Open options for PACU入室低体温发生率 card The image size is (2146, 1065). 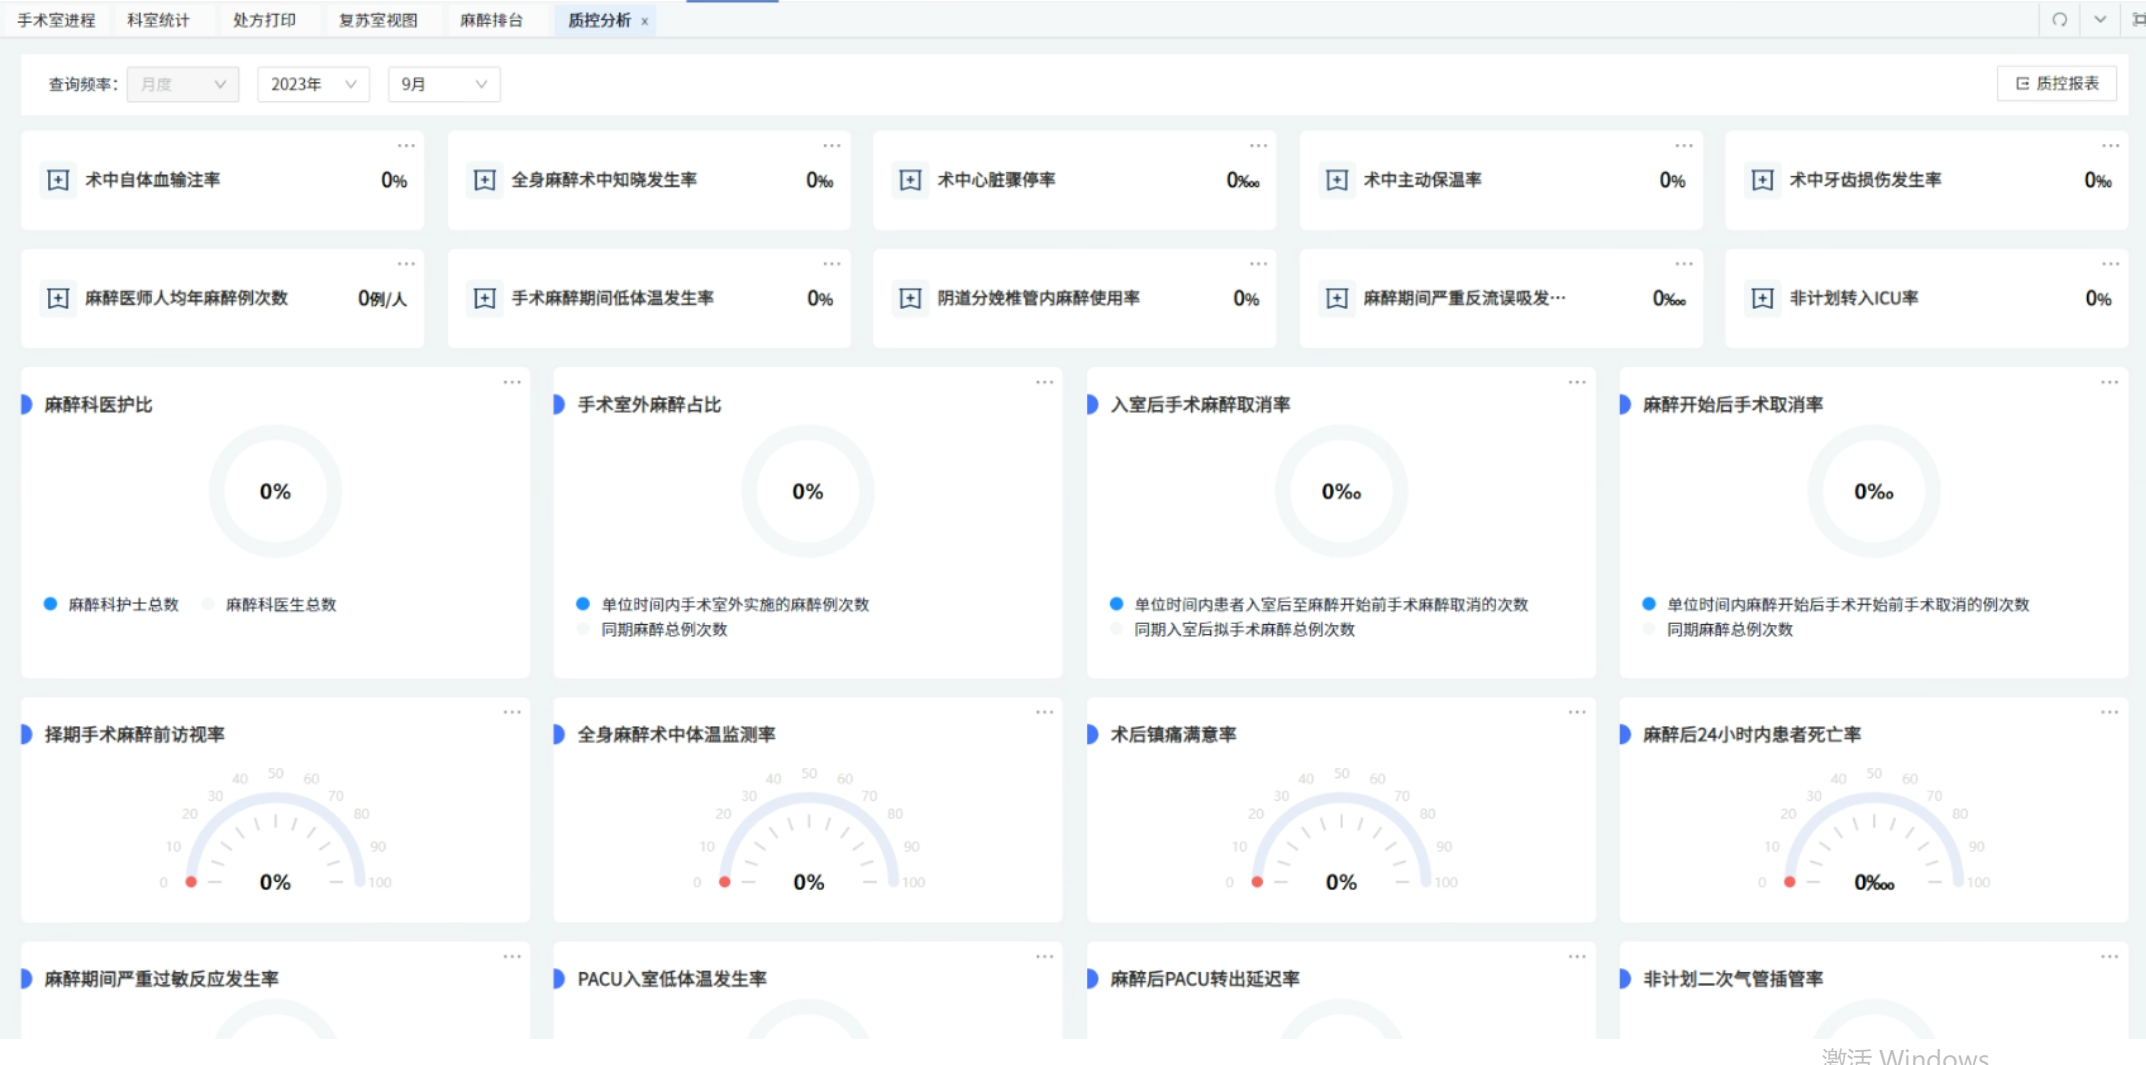coord(1045,956)
